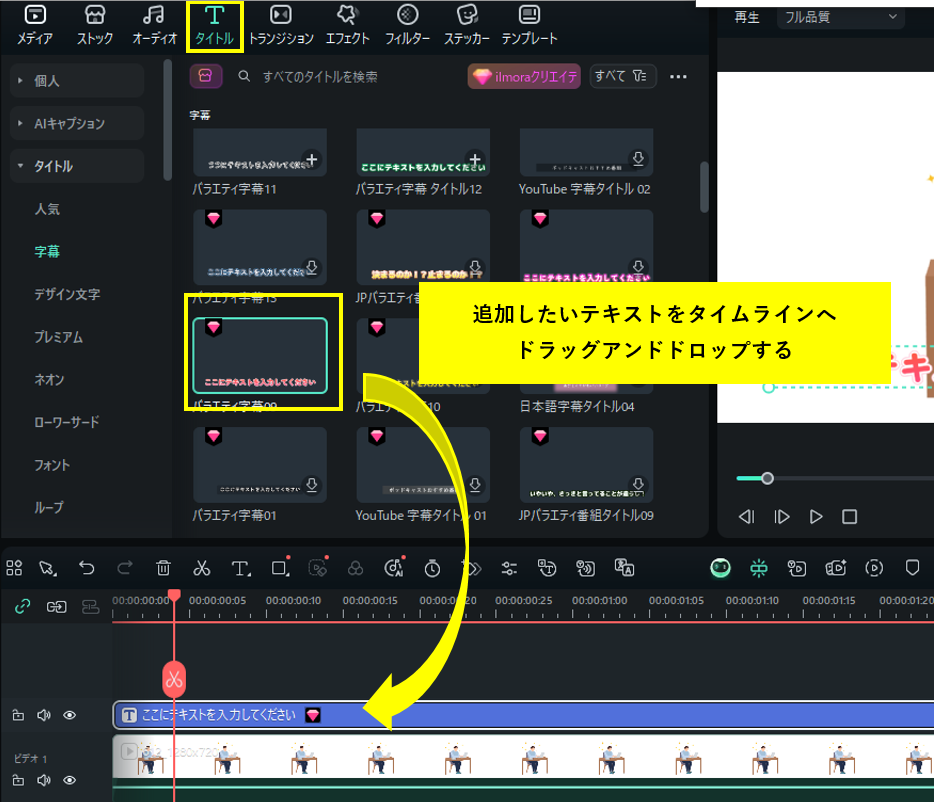The image size is (934, 802).
Task: Open the AI assistant robot icon
Action: [x=720, y=567]
